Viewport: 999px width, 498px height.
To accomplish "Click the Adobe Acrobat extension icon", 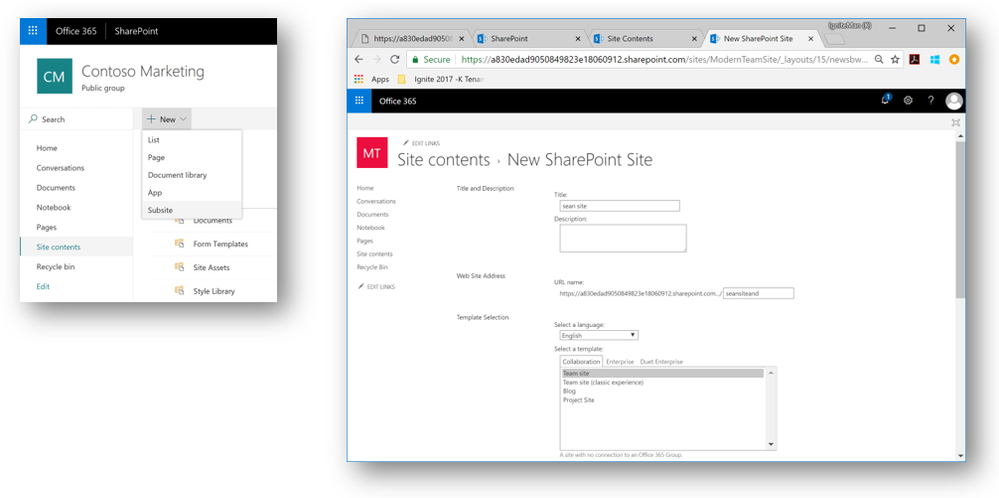I will 914,59.
